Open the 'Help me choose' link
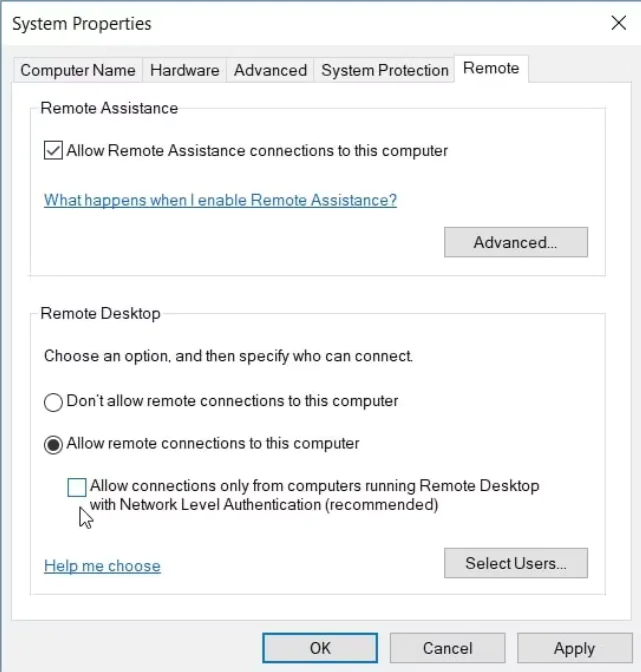The height and width of the screenshot is (672, 641). coord(102,566)
